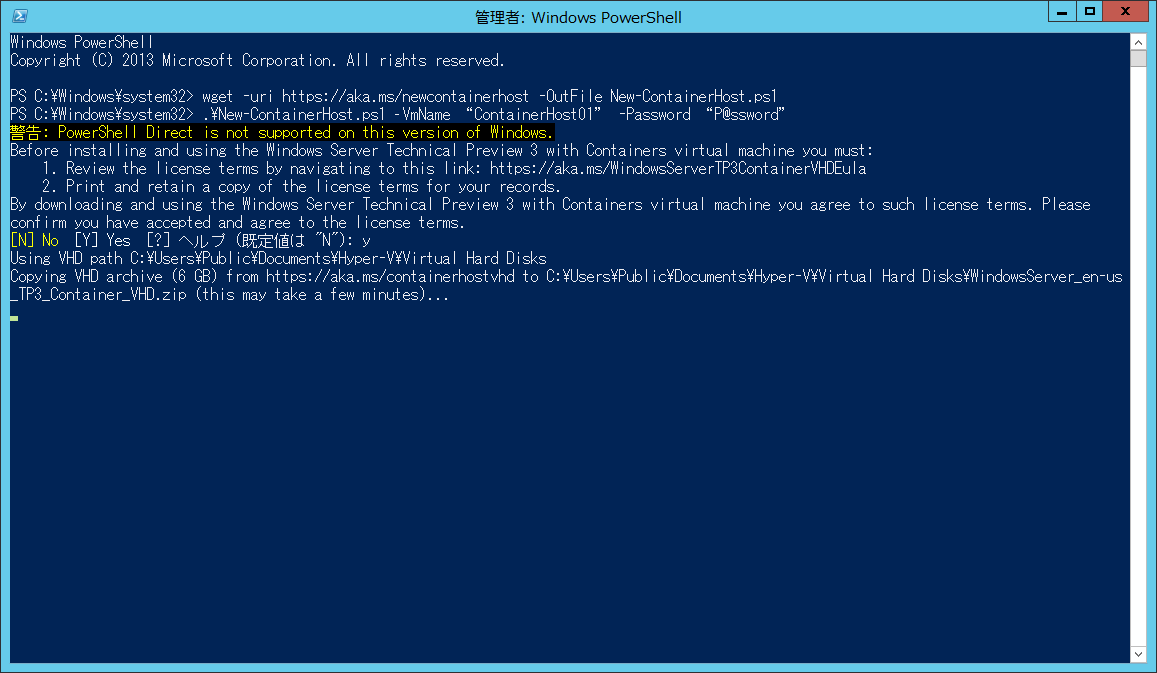Click the scrollbar up arrow
Image resolution: width=1157 pixels, height=673 pixels.
[x=1138, y=42]
